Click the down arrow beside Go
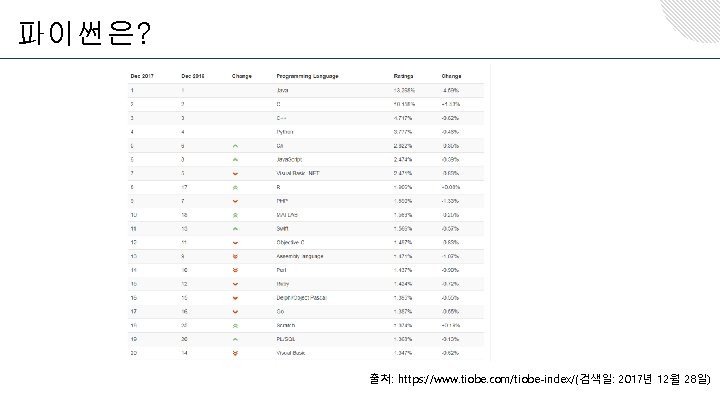 235,311
